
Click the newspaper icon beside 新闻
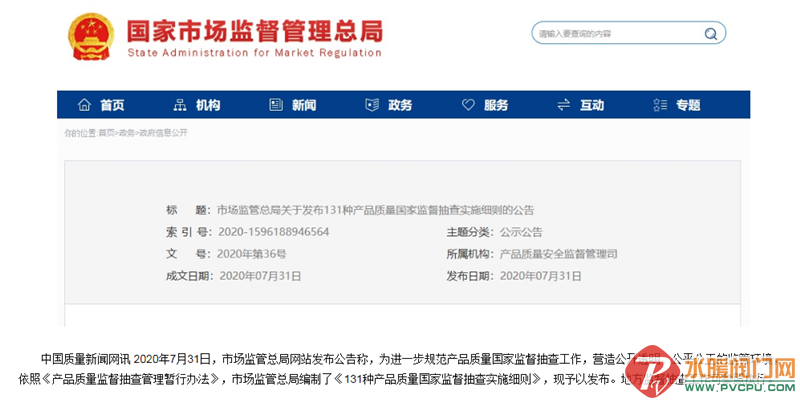tap(276, 105)
